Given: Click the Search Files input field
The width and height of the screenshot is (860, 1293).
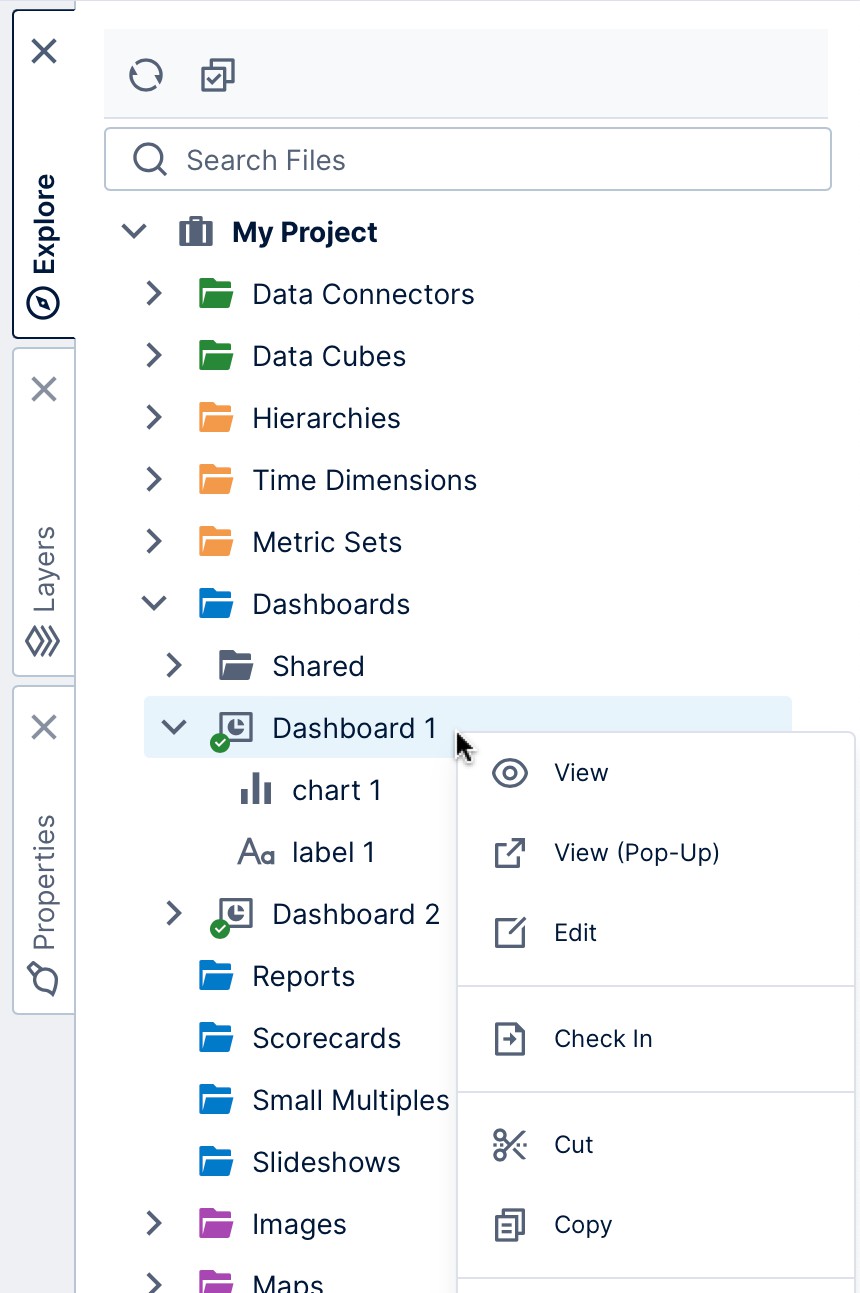Looking at the screenshot, I should pos(480,160).
